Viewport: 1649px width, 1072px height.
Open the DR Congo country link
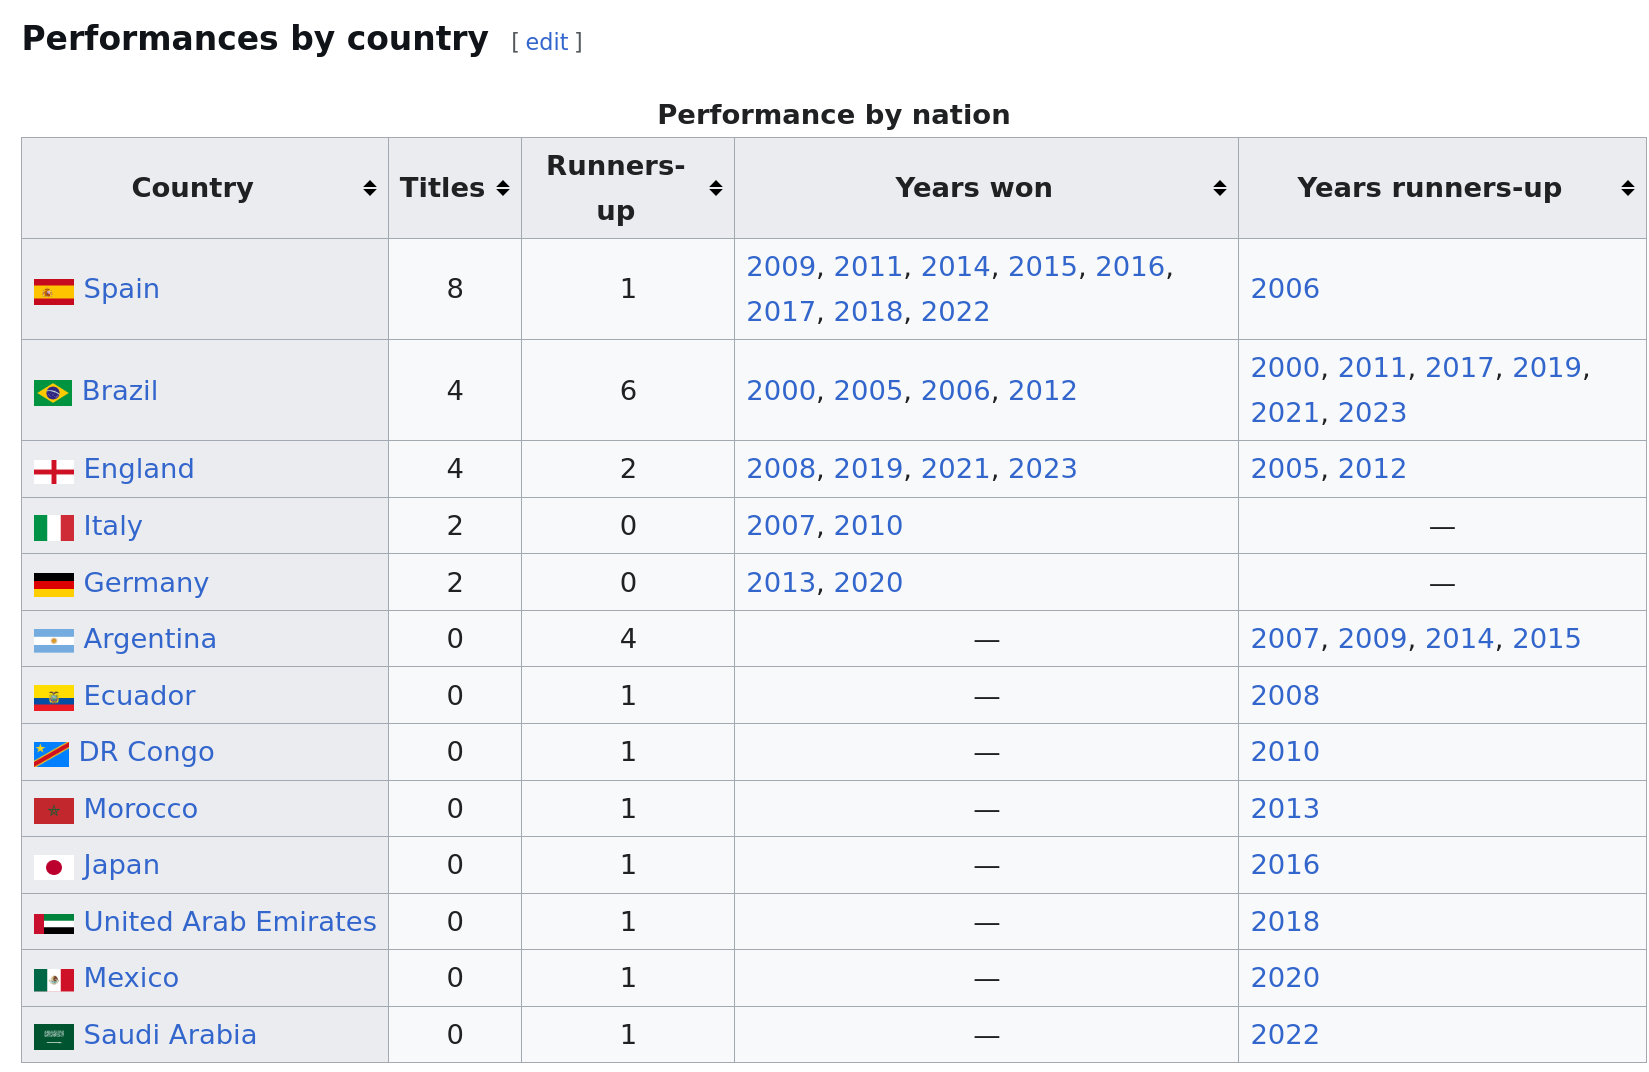pyautogui.click(x=146, y=752)
